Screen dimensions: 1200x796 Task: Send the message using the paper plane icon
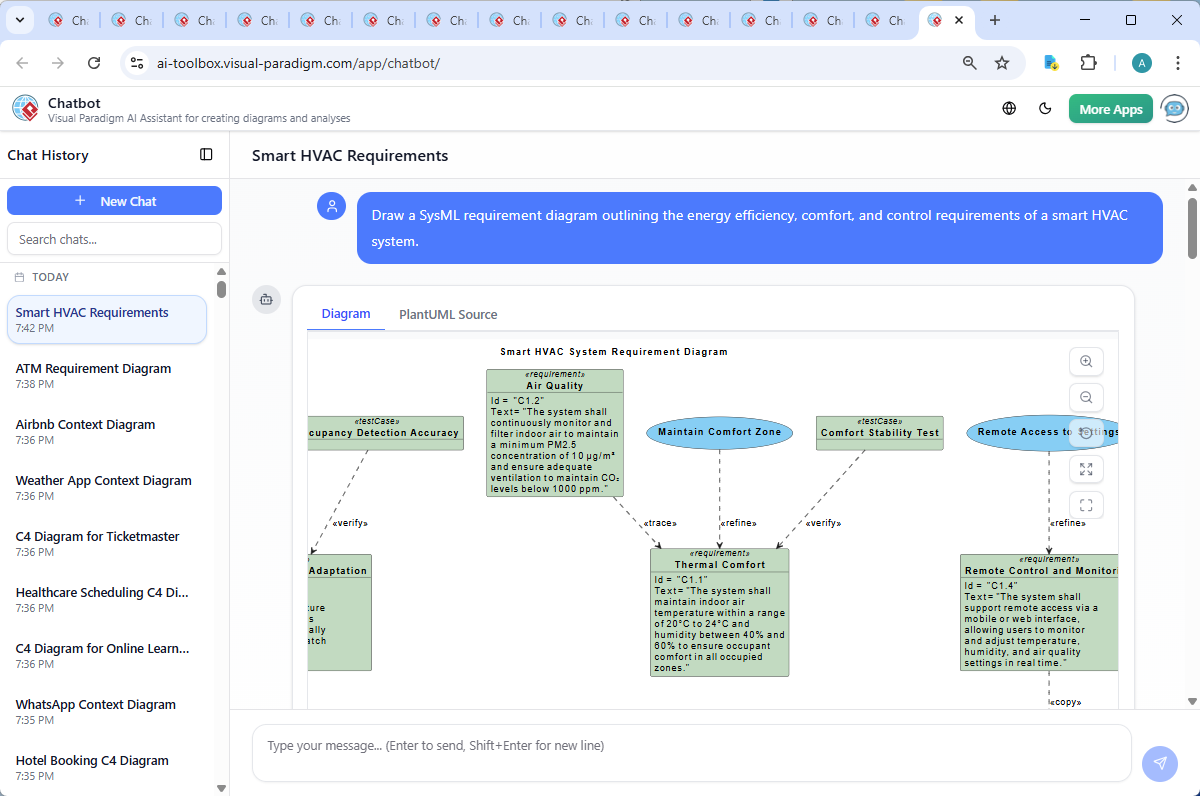(x=1159, y=763)
